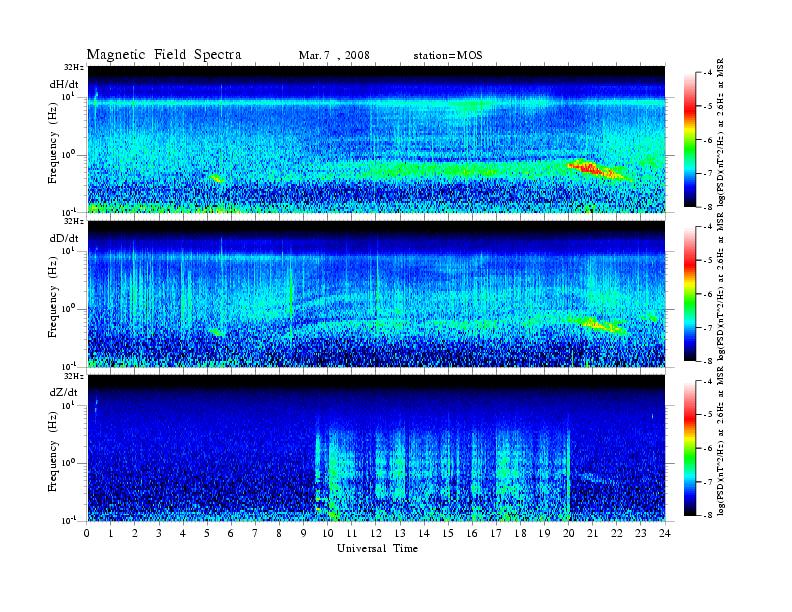This screenshot has height=612, width=792.
Task: Click the log(PSD) legend text beside dZ/dt colorbar
Action: [721, 441]
